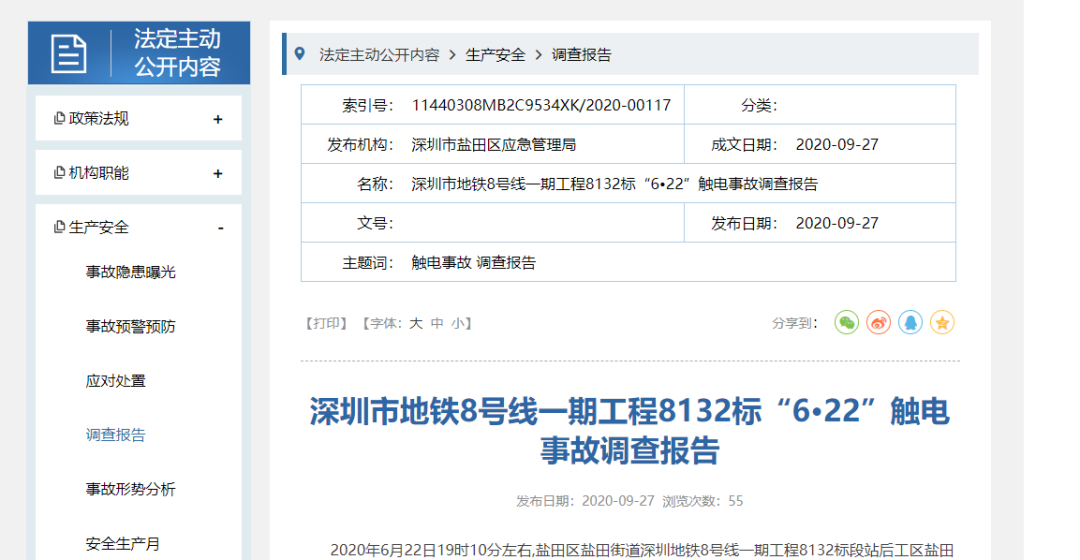The image size is (1080, 560).
Task: Collapse 生产安全 with the minus sign
Action: pos(220,228)
